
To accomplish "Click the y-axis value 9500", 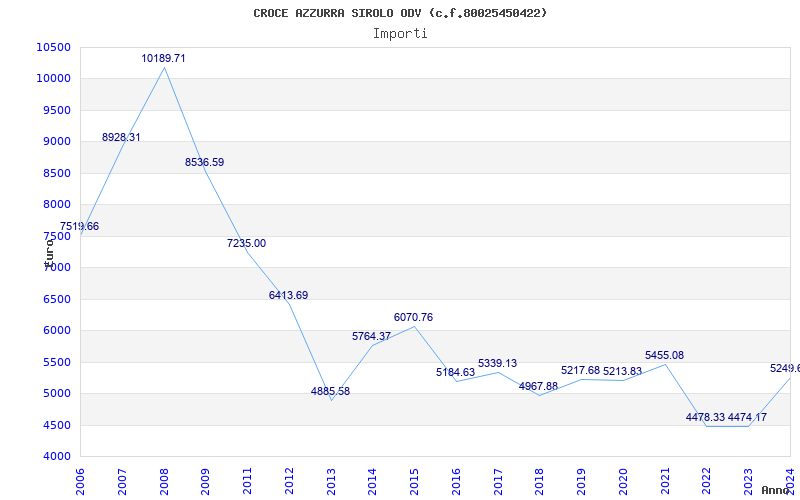I will coord(56,110).
